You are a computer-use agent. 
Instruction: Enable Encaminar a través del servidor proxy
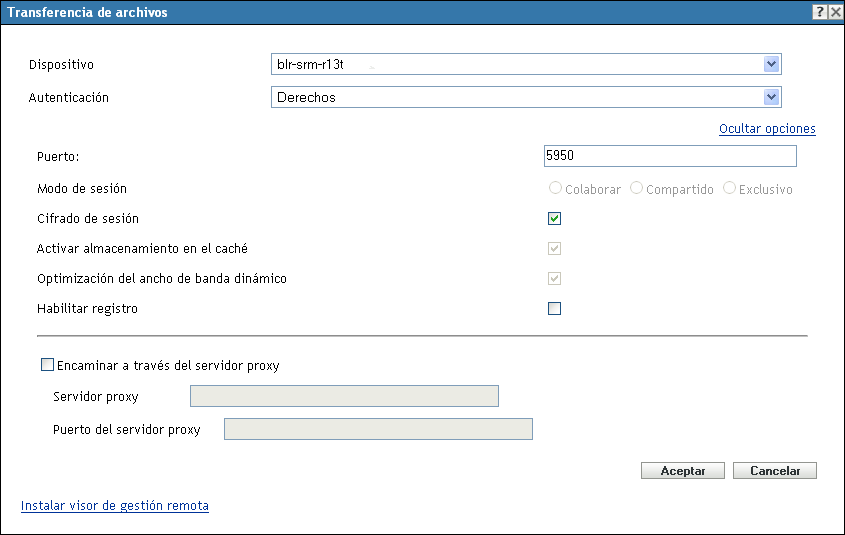tap(48, 366)
